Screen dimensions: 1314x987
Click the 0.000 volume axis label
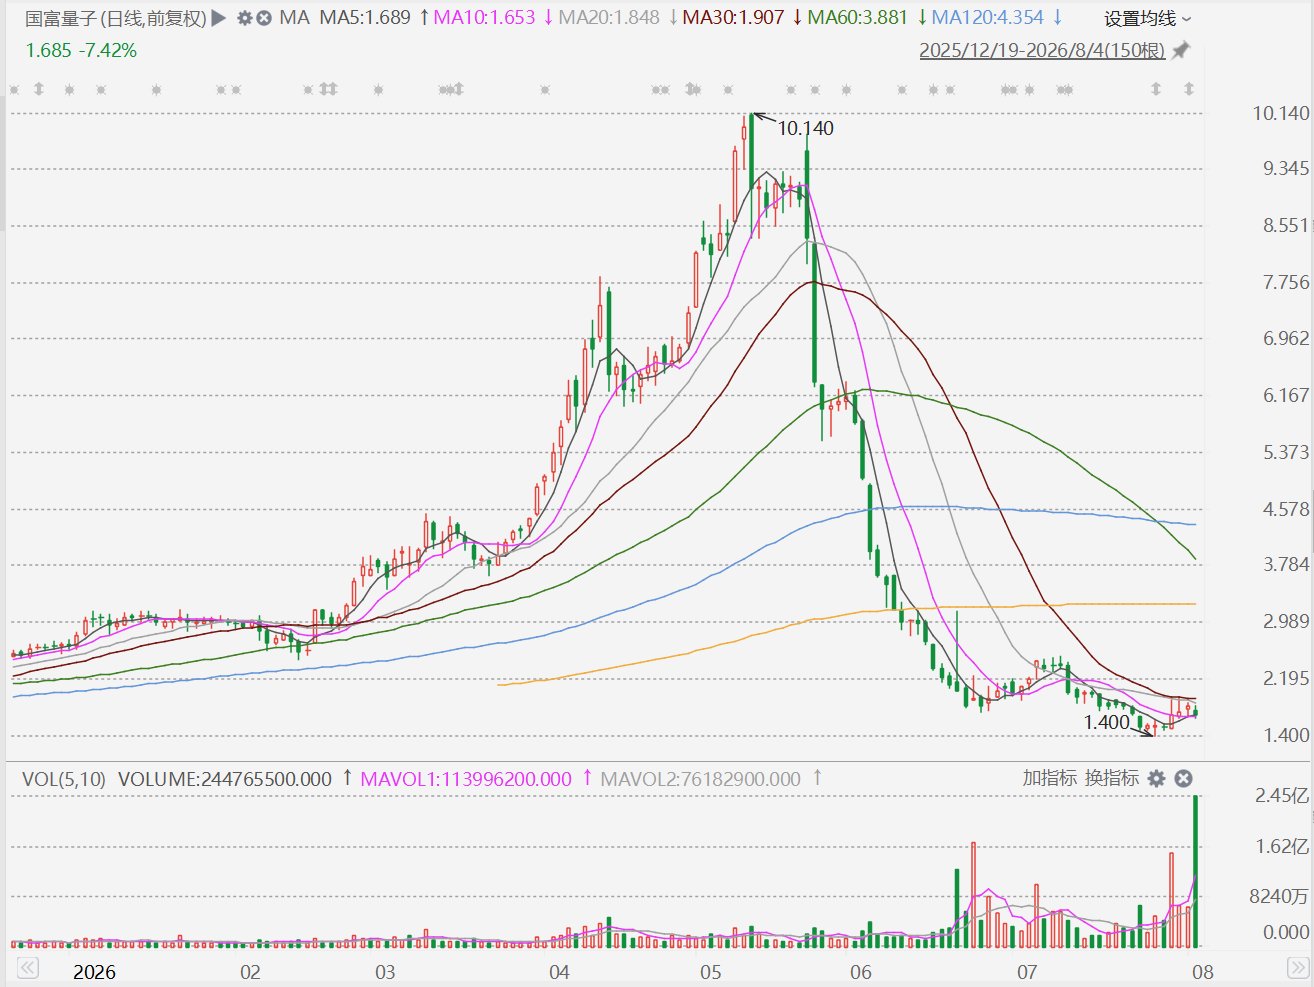click(x=1286, y=932)
